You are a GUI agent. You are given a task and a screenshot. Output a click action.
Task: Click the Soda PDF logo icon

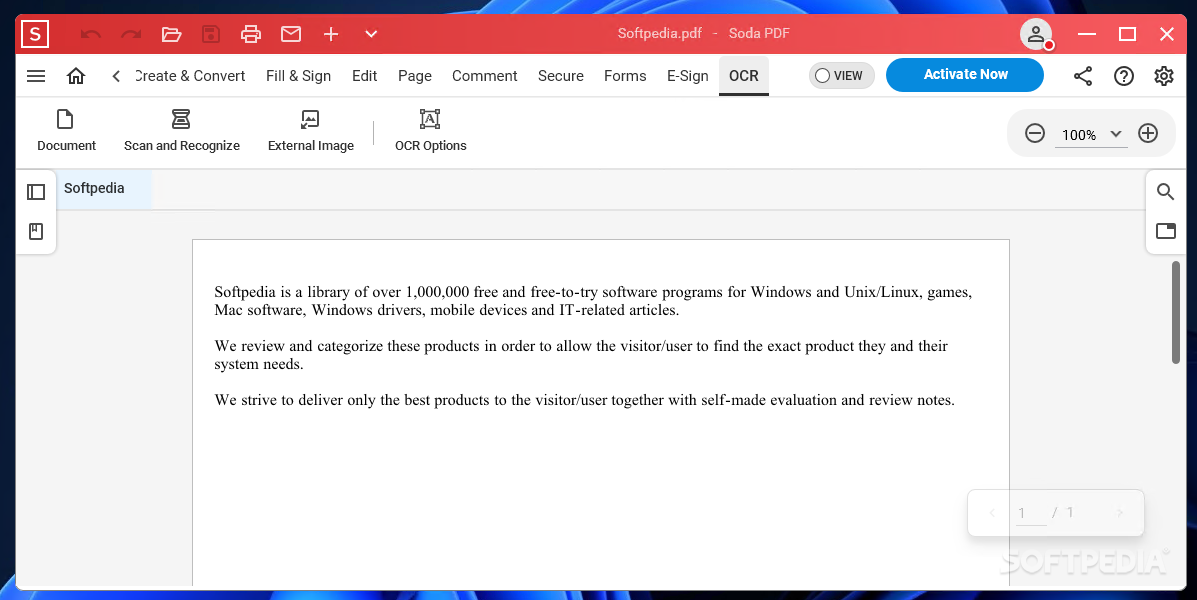coord(35,34)
